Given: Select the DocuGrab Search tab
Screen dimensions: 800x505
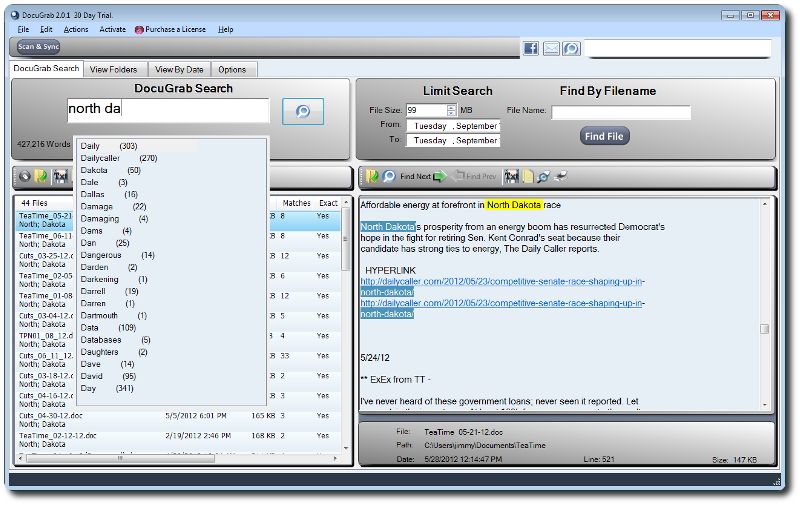Looking at the screenshot, I should tap(46, 68).
